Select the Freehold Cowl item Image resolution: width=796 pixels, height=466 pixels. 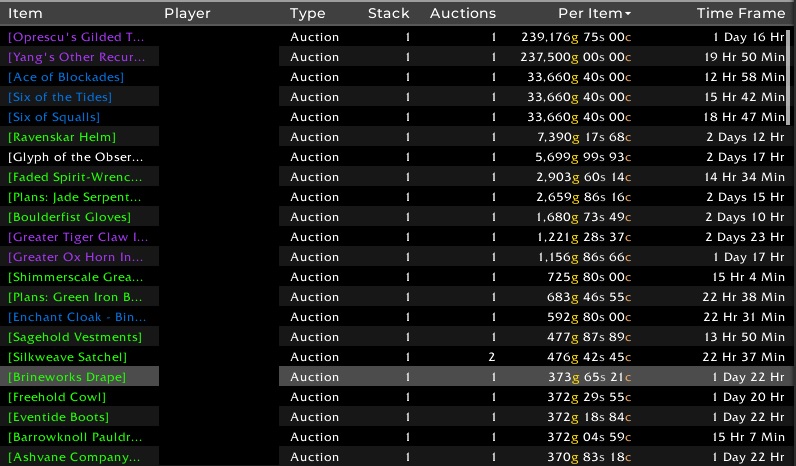pyautogui.click(x=58, y=397)
